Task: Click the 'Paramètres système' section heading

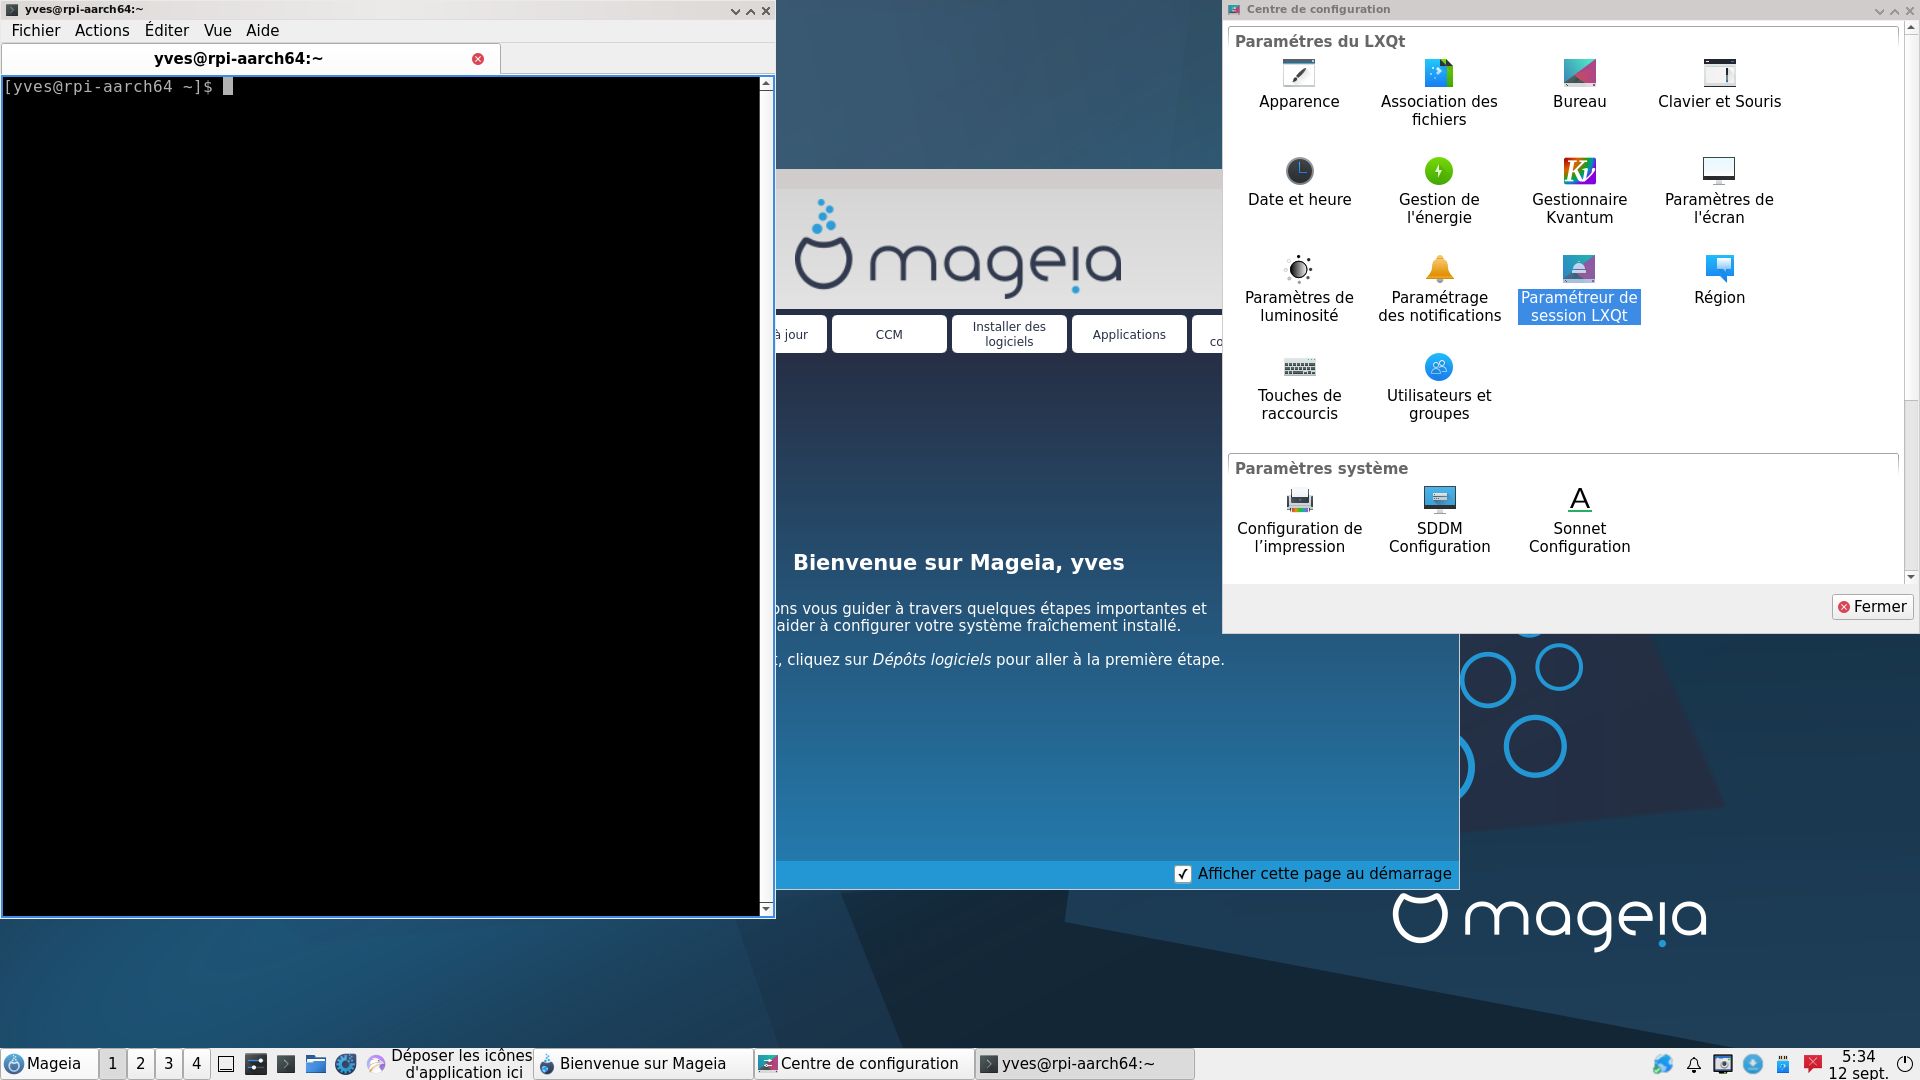Action: coord(1321,468)
